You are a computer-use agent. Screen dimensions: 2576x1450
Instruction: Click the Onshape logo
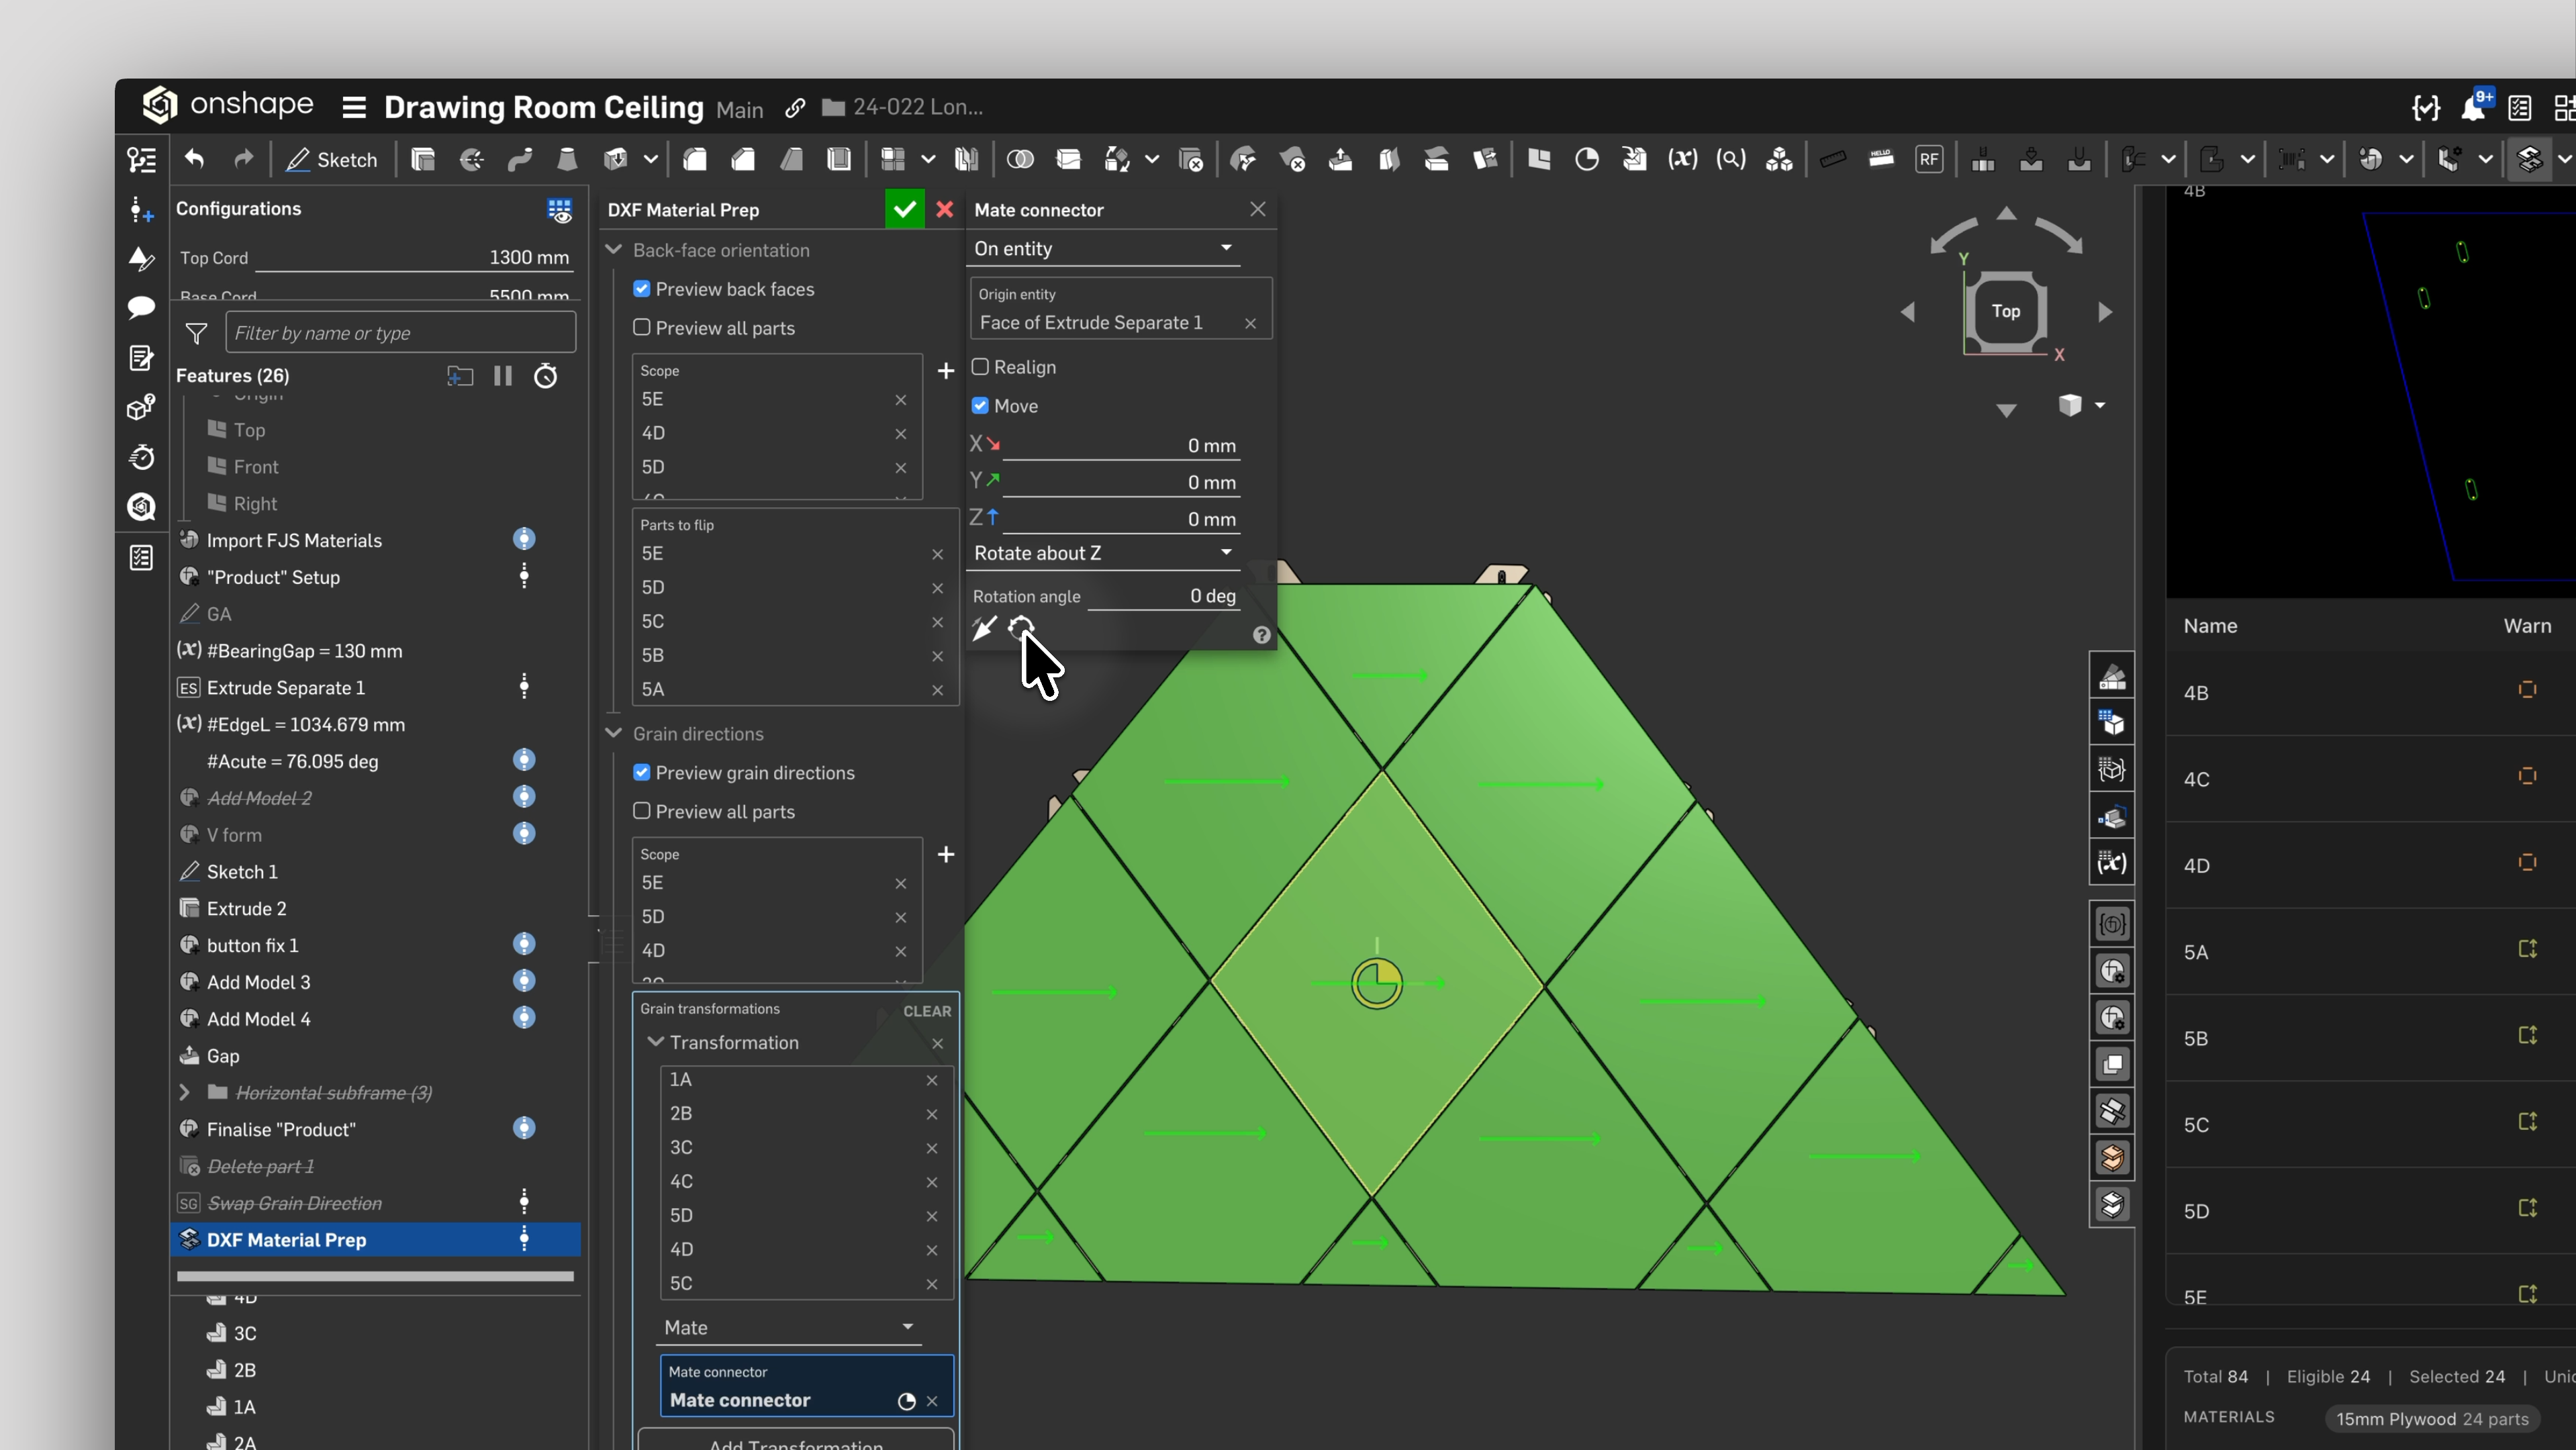(228, 105)
